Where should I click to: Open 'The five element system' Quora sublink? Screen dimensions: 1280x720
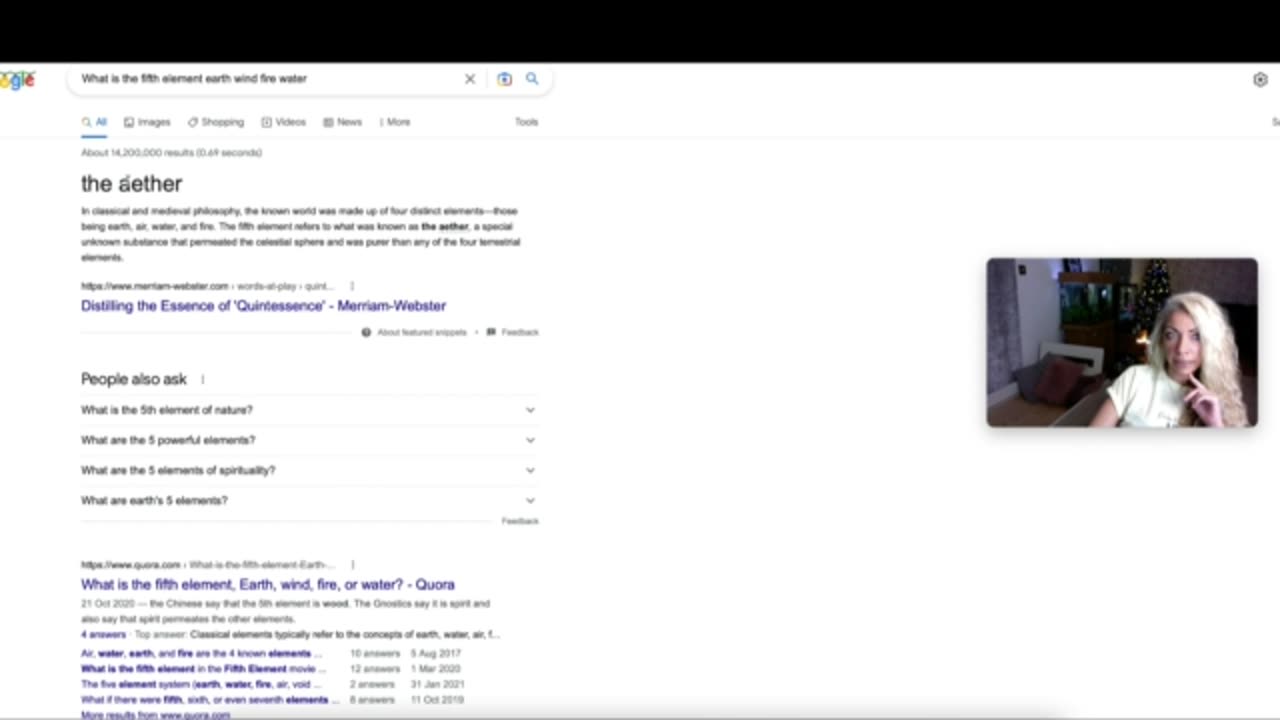[x=202, y=684]
